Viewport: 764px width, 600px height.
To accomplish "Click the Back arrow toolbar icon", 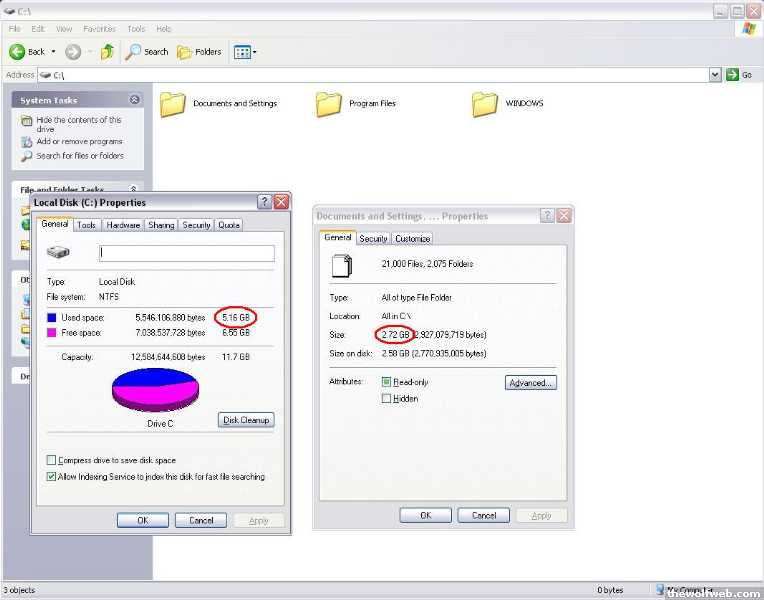I will click(x=17, y=52).
